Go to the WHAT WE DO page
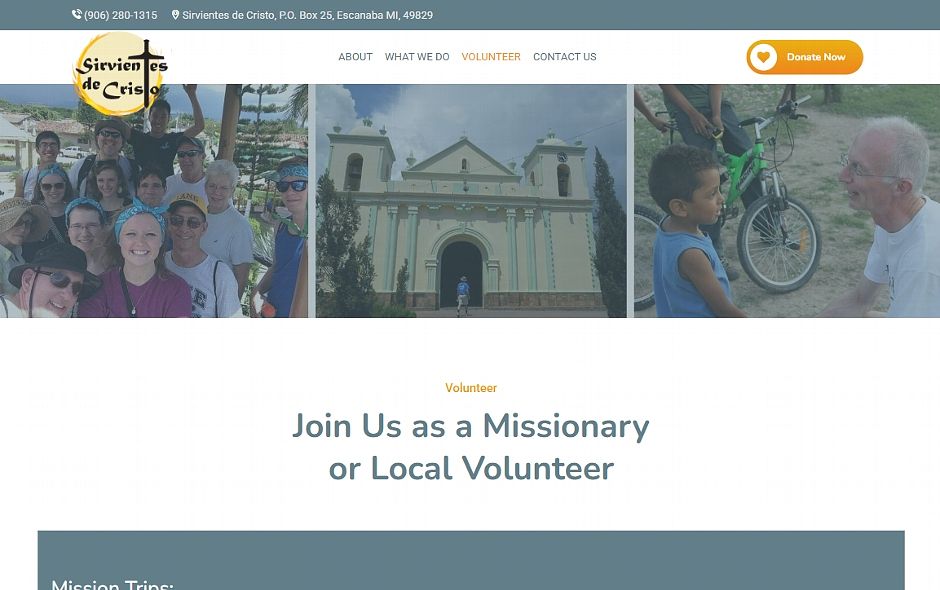Screen dimensions: 940x590 (x=417, y=57)
